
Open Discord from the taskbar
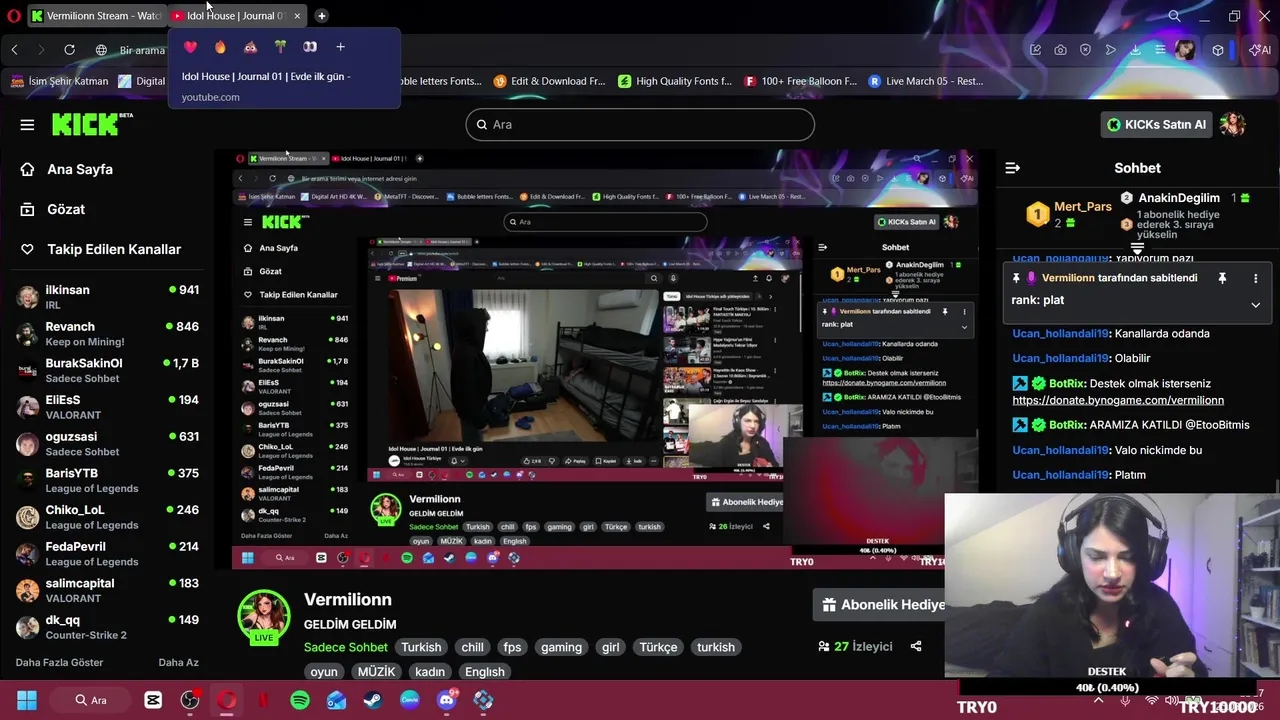click(446, 700)
